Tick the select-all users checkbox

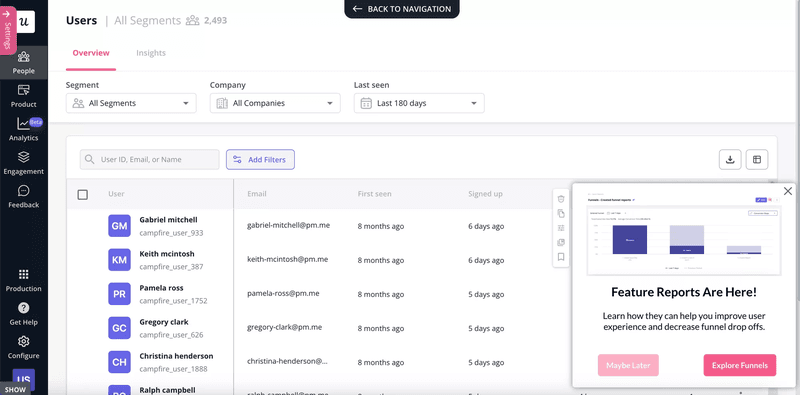(x=82, y=194)
